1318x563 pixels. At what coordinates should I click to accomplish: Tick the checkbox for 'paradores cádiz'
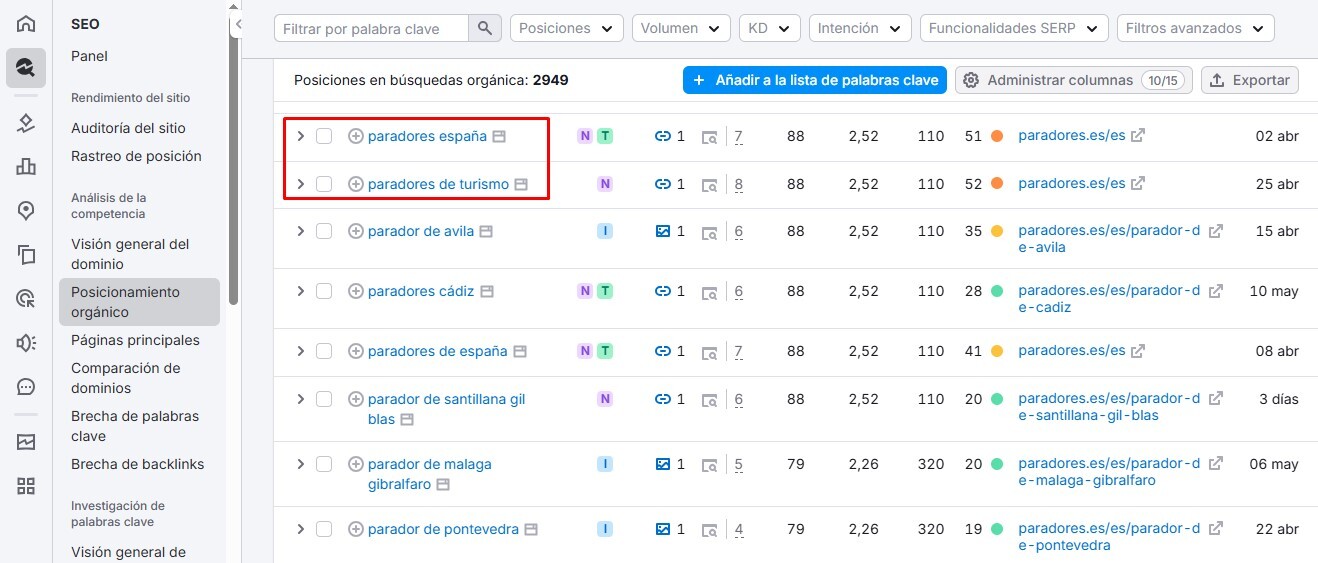point(324,291)
